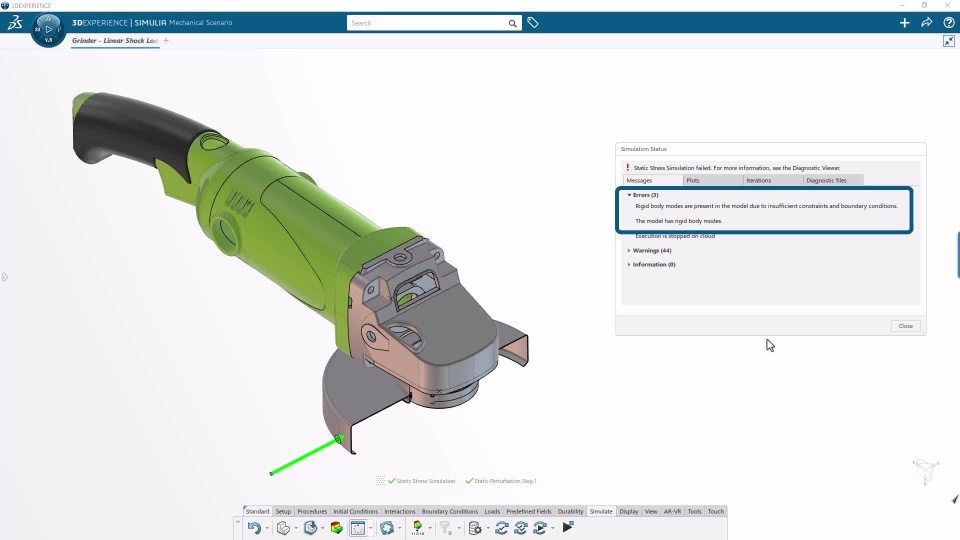Click the sync icon with play arrow
960x540 pixels.
click(540, 528)
